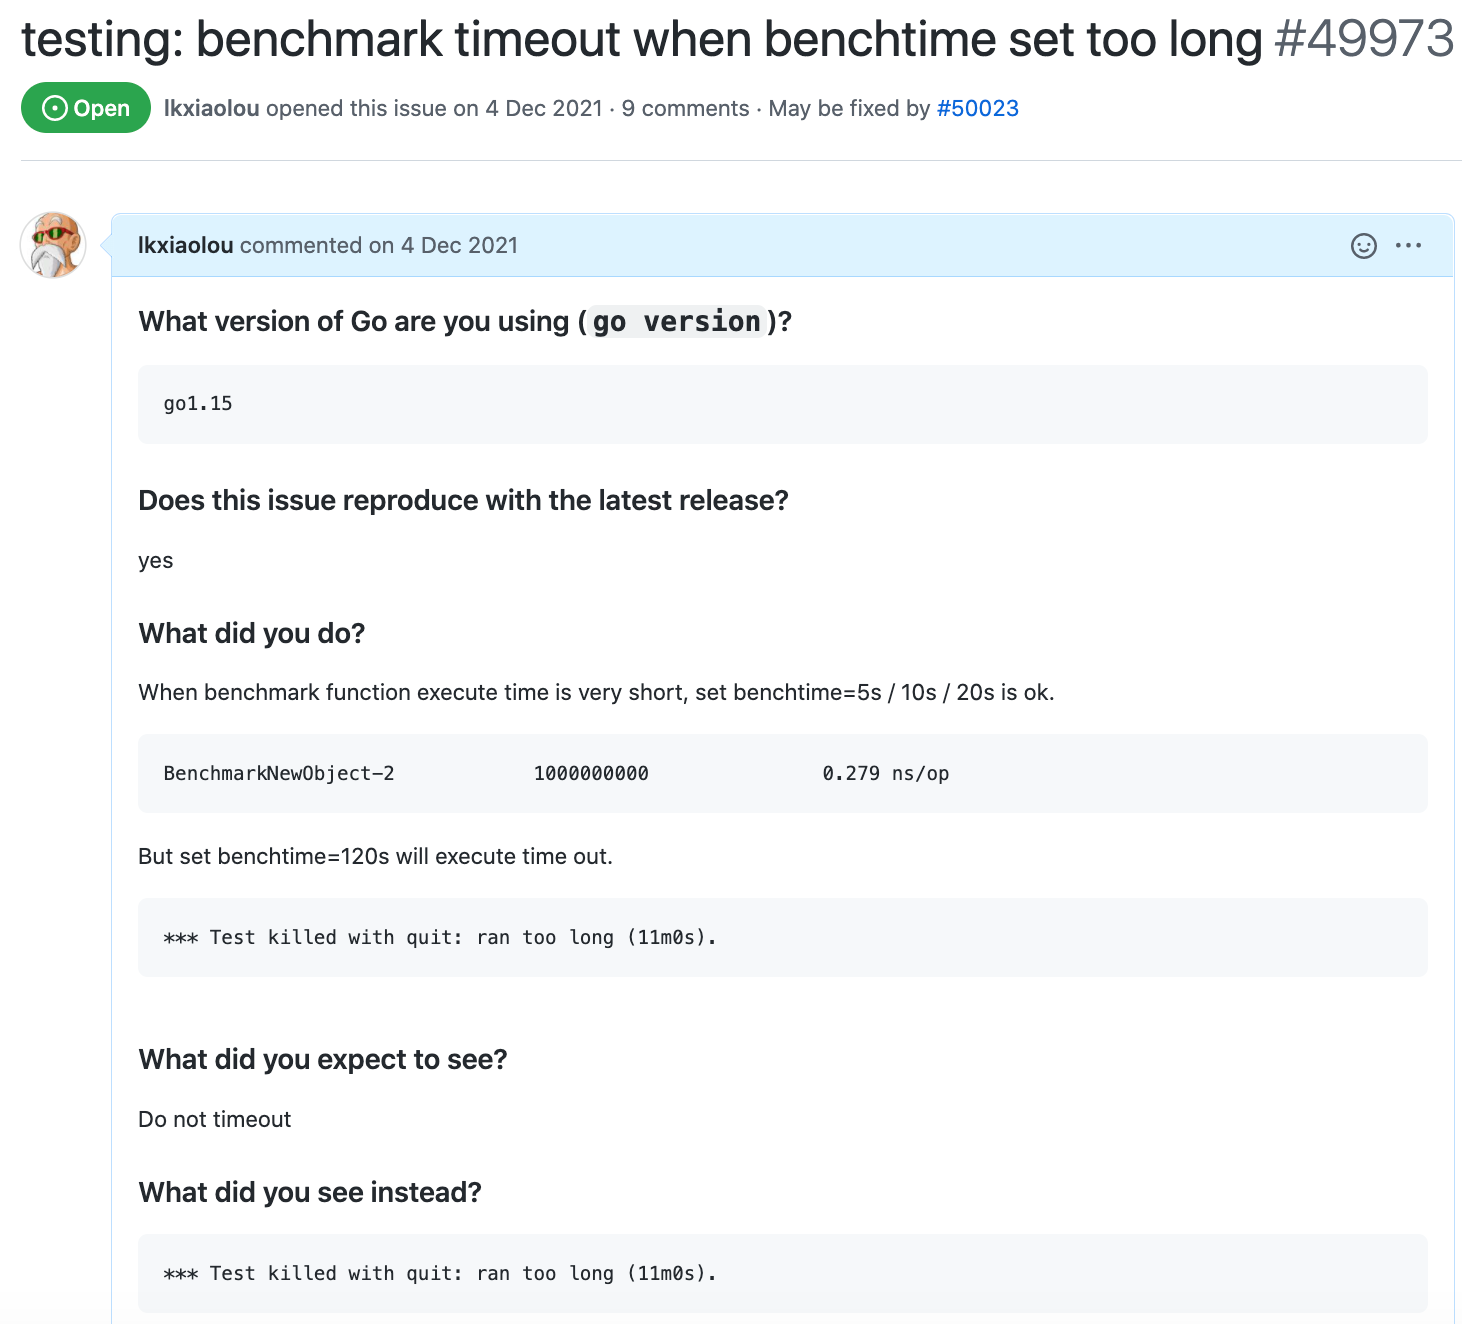Click the go1.15 code block
Screen dimensions: 1462x1324
782,404
